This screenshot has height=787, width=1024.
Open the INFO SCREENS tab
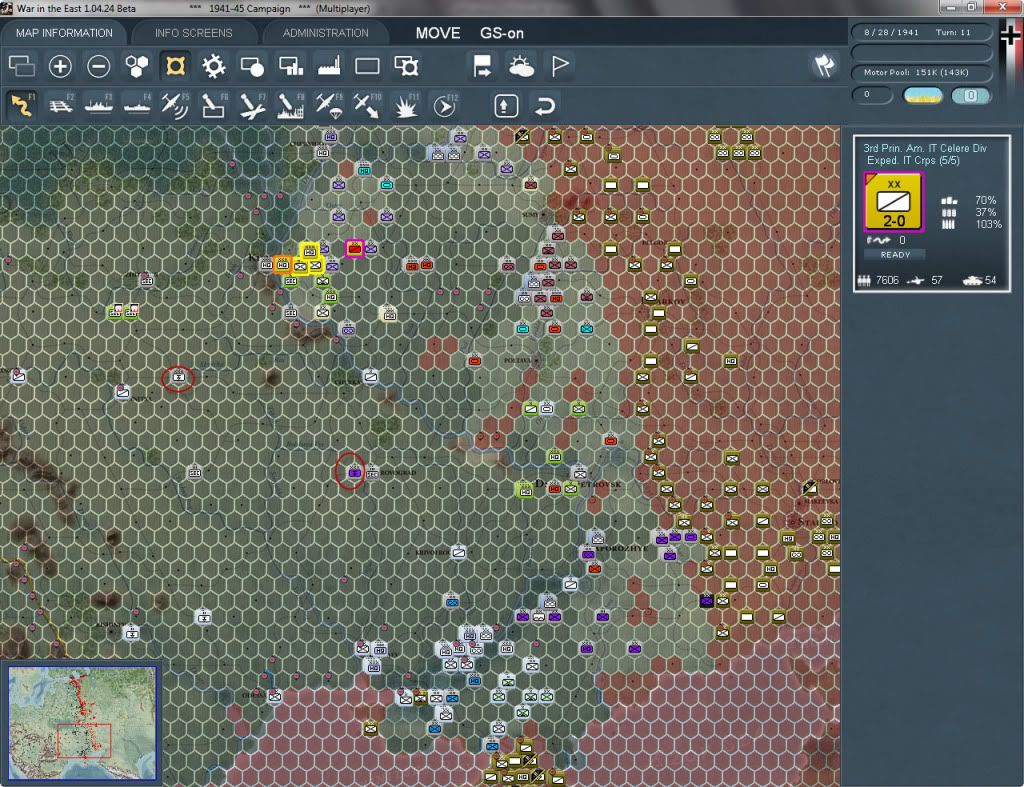(x=193, y=33)
